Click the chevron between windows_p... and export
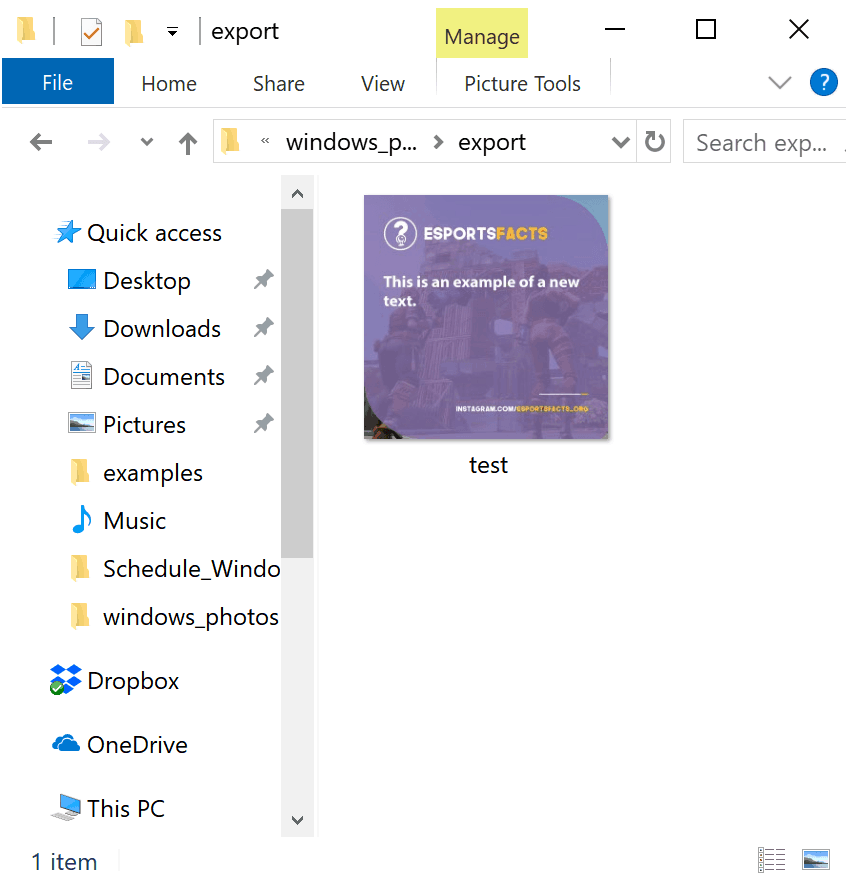This screenshot has width=848, height=885. click(438, 142)
